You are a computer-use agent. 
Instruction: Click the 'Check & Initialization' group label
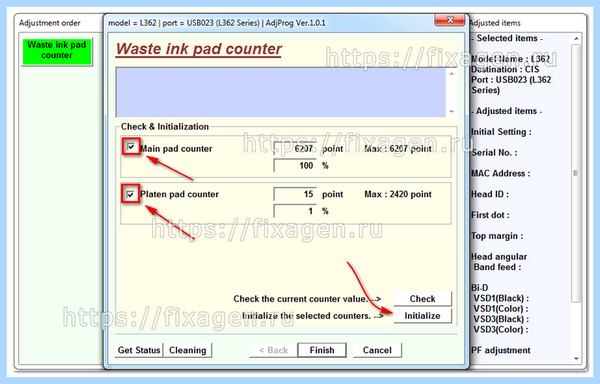coord(165,127)
